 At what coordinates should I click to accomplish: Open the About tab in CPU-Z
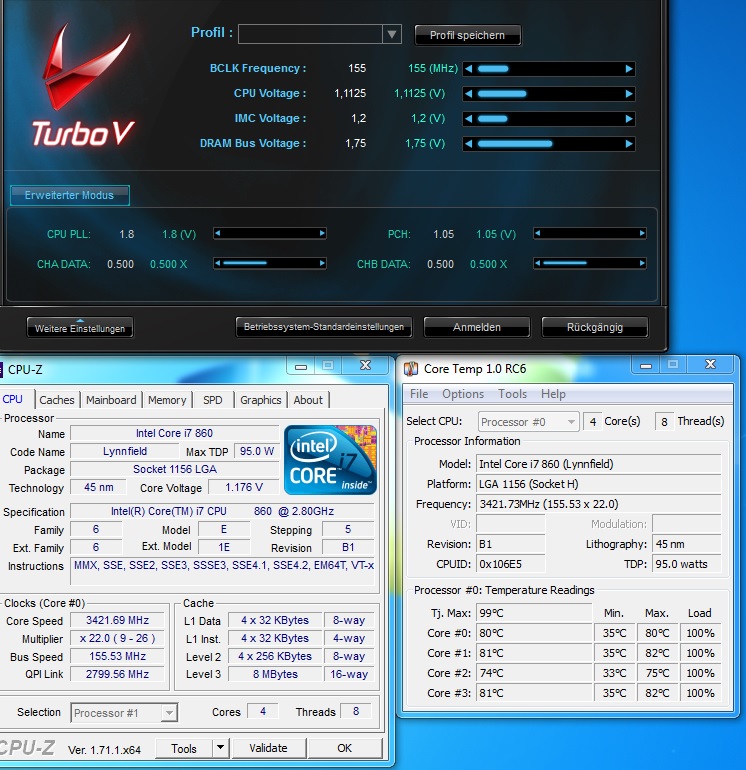coord(308,400)
